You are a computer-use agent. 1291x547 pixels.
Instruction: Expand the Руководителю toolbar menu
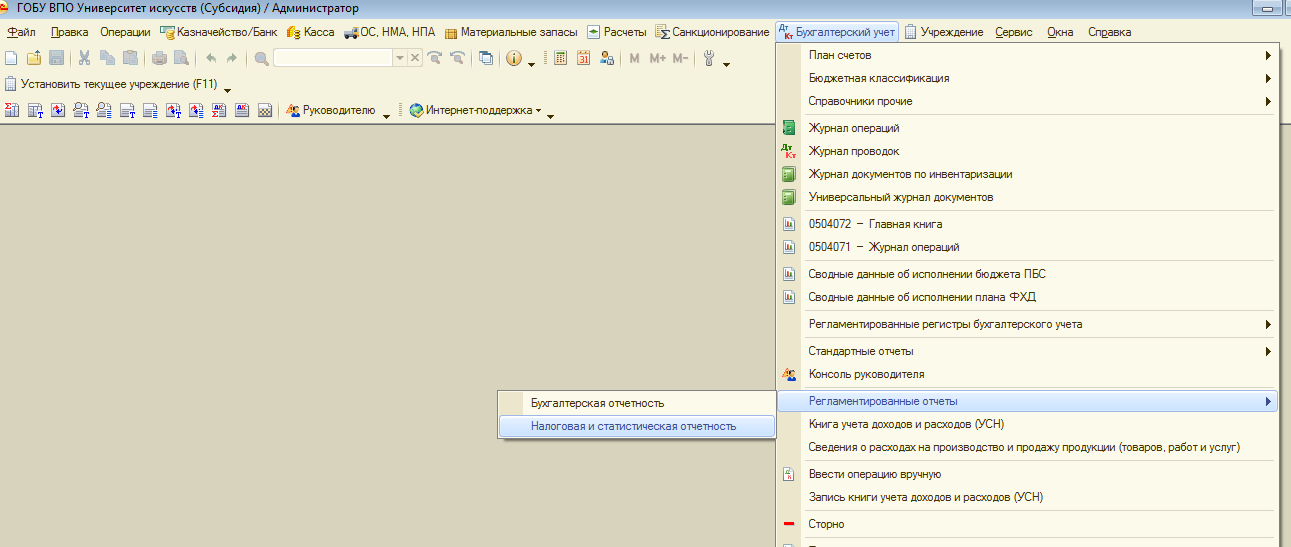(386, 116)
